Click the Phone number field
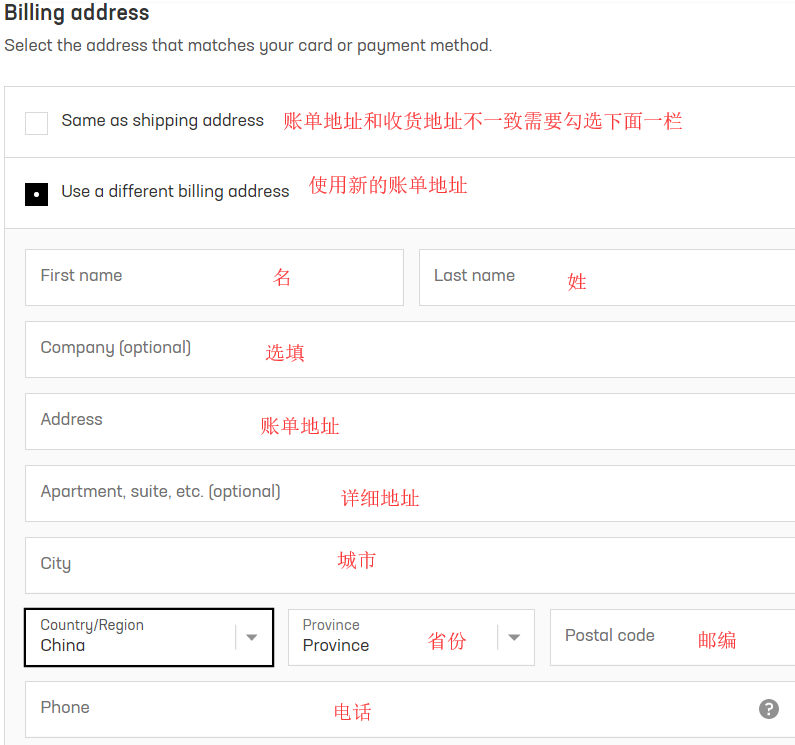This screenshot has width=795, height=745. (x=390, y=709)
